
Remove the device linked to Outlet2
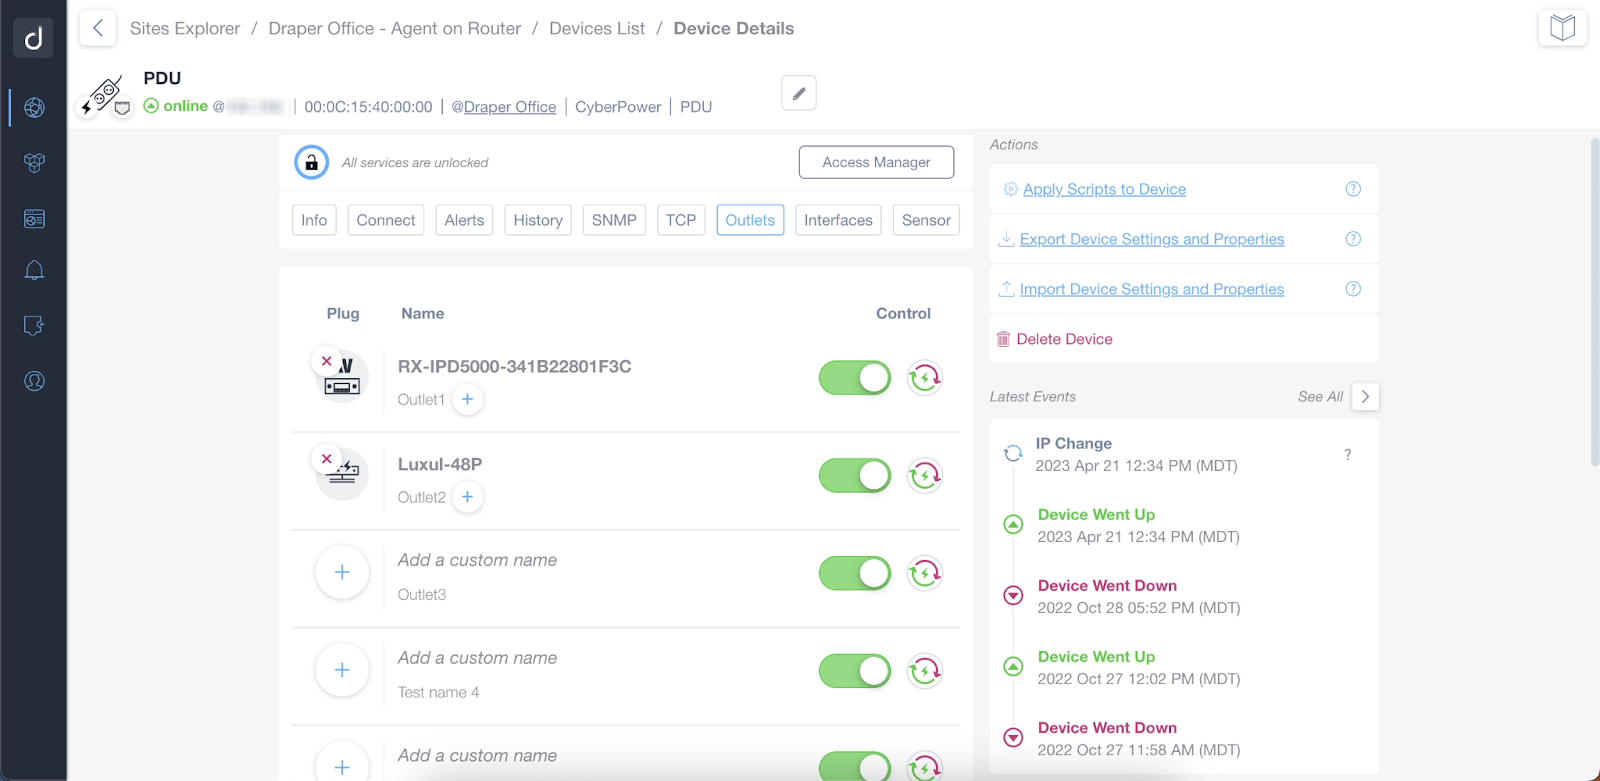tap(326, 459)
